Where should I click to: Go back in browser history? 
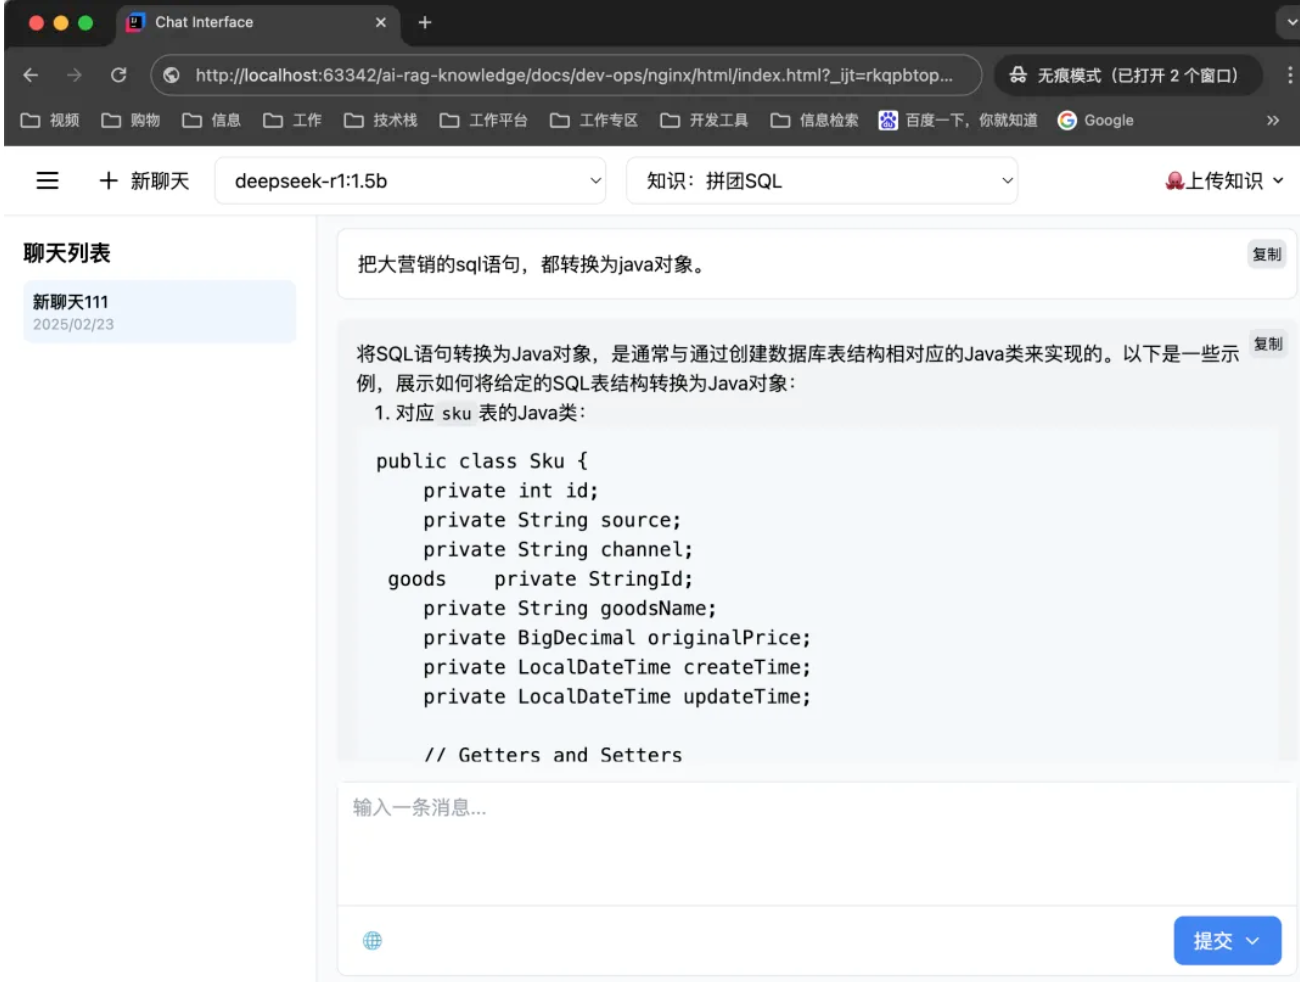pyautogui.click(x=31, y=75)
